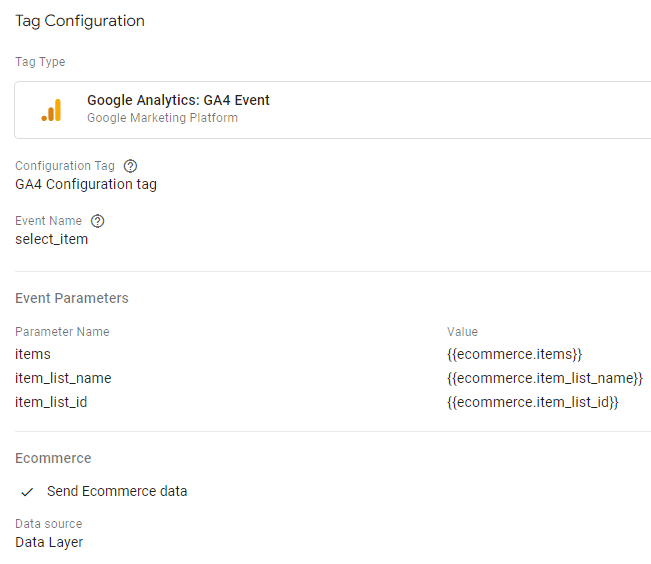Screen dimensions: 651x564
Task: Click the GA4 Configuration tag value
Action: 86,184
